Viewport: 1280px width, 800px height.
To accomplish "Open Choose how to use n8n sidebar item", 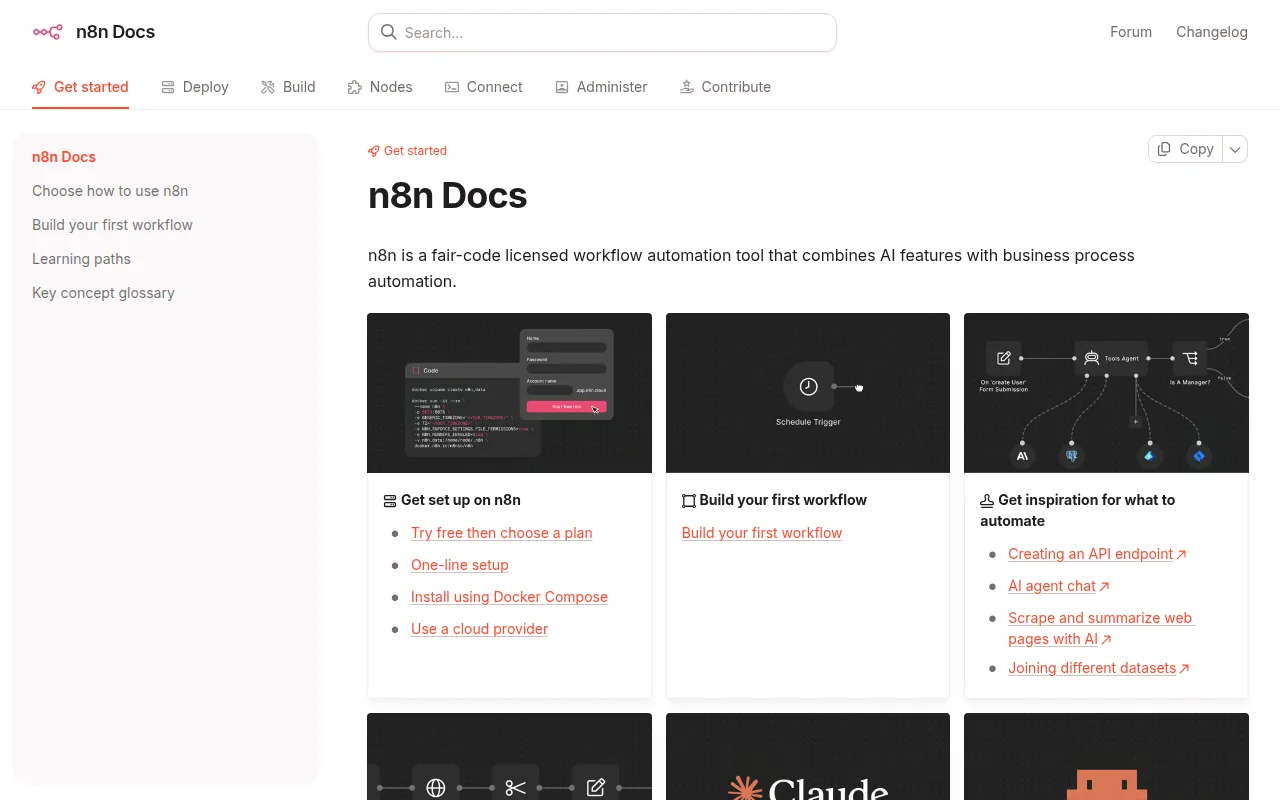I will (110, 191).
